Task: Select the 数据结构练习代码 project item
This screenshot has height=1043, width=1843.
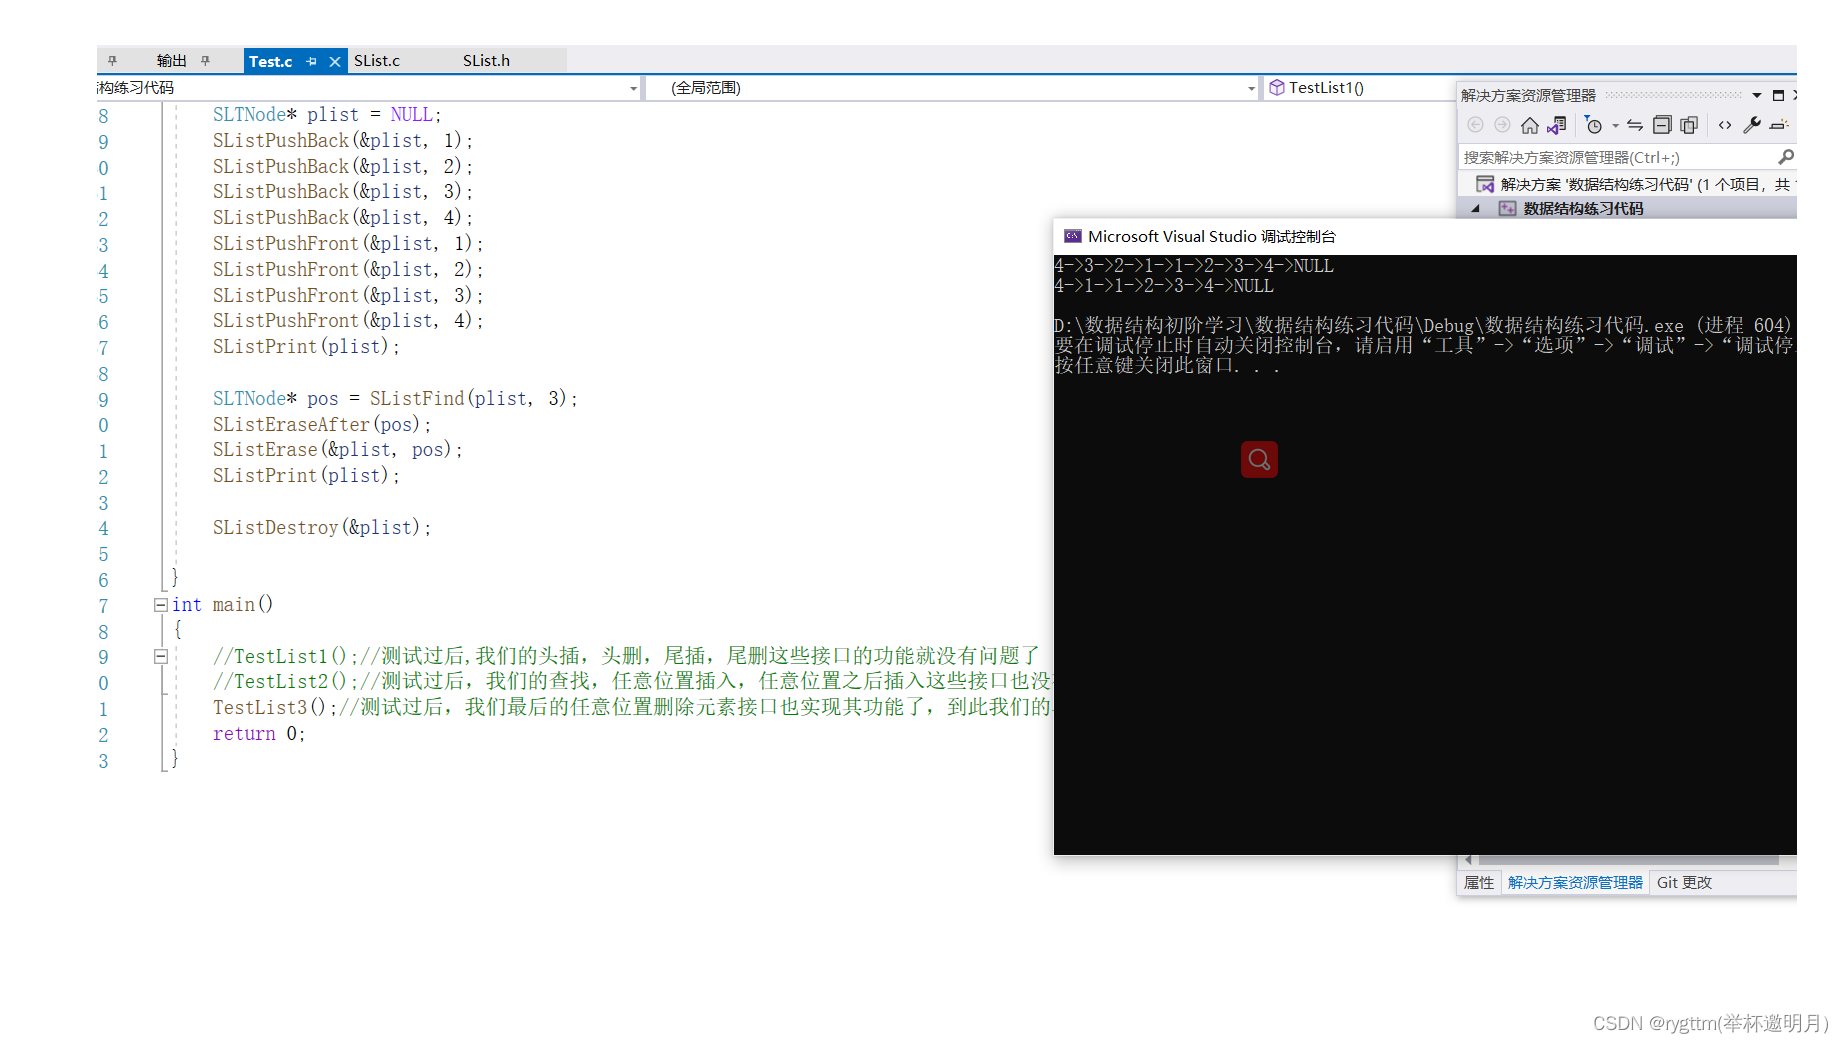Action: click(x=1583, y=209)
